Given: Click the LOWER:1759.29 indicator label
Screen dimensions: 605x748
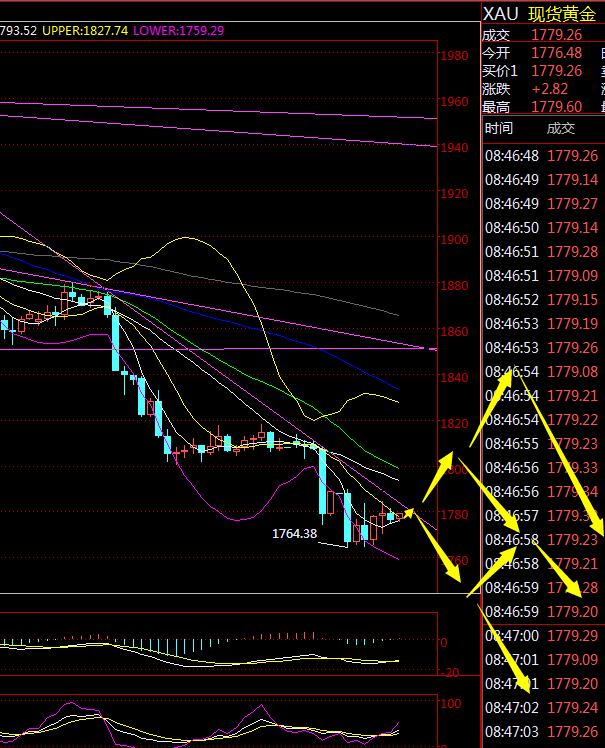Looking at the screenshot, I should click(178, 31).
